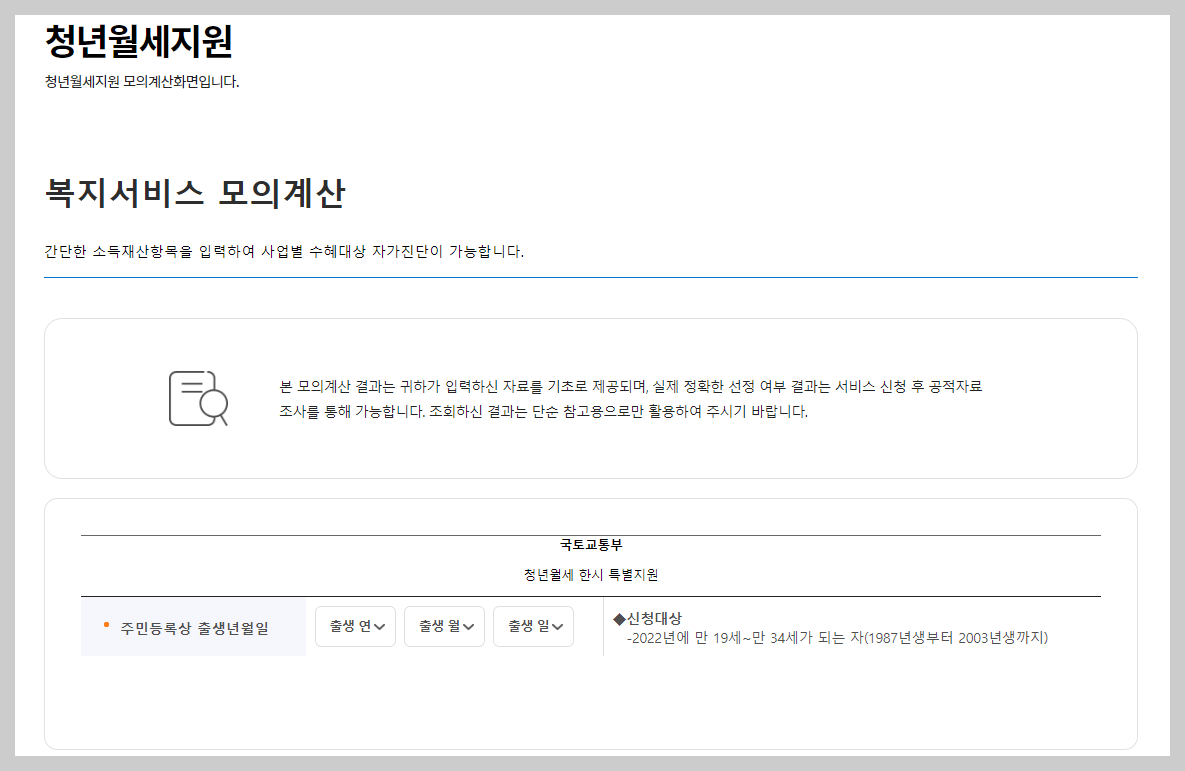The height and width of the screenshot is (771, 1185).
Task: Expand the chevron on the 출생 연 selector
Action: (379, 627)
